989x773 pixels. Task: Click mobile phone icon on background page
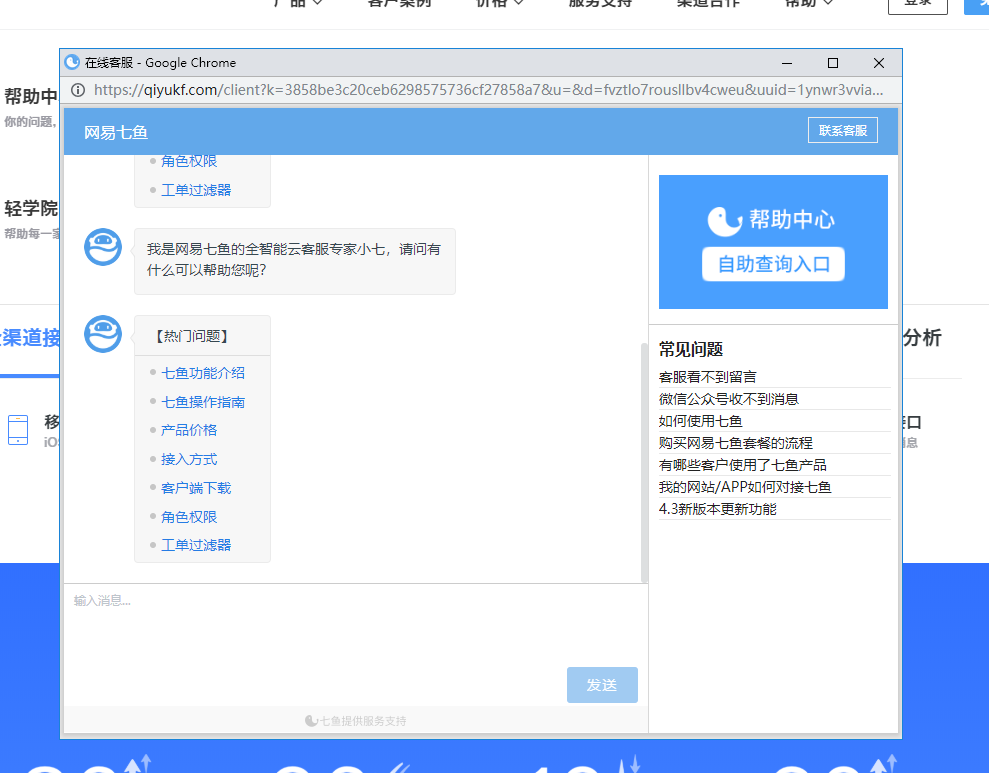18,430
